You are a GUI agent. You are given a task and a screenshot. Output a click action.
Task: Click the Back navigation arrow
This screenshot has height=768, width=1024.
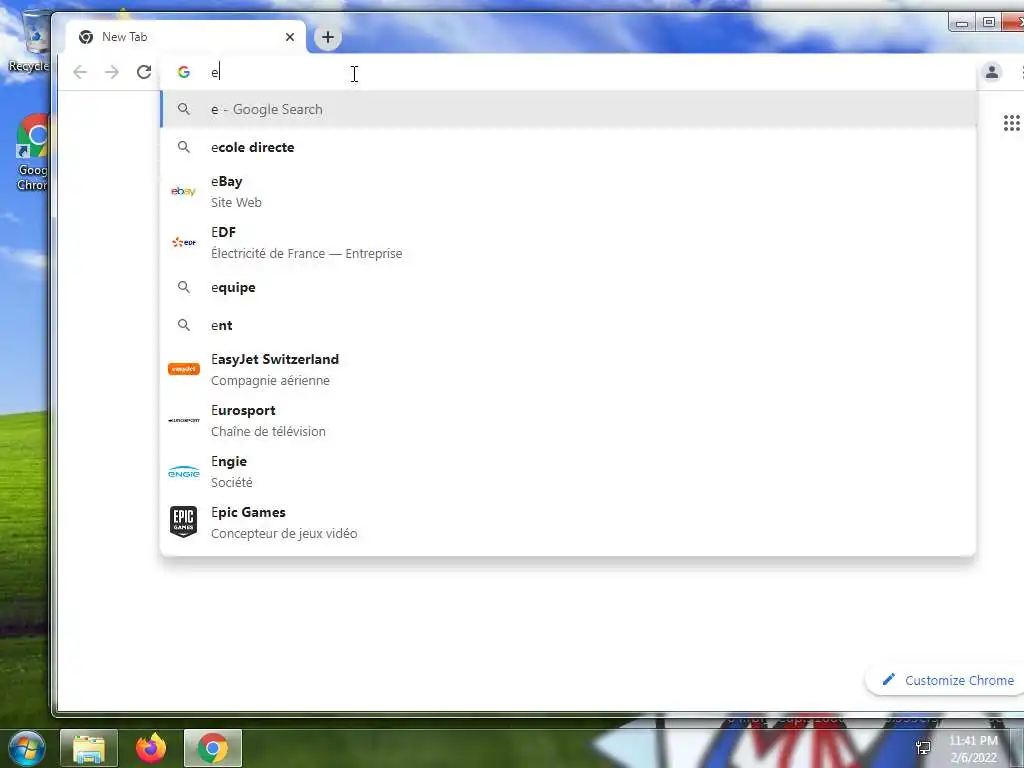(80, 72)
